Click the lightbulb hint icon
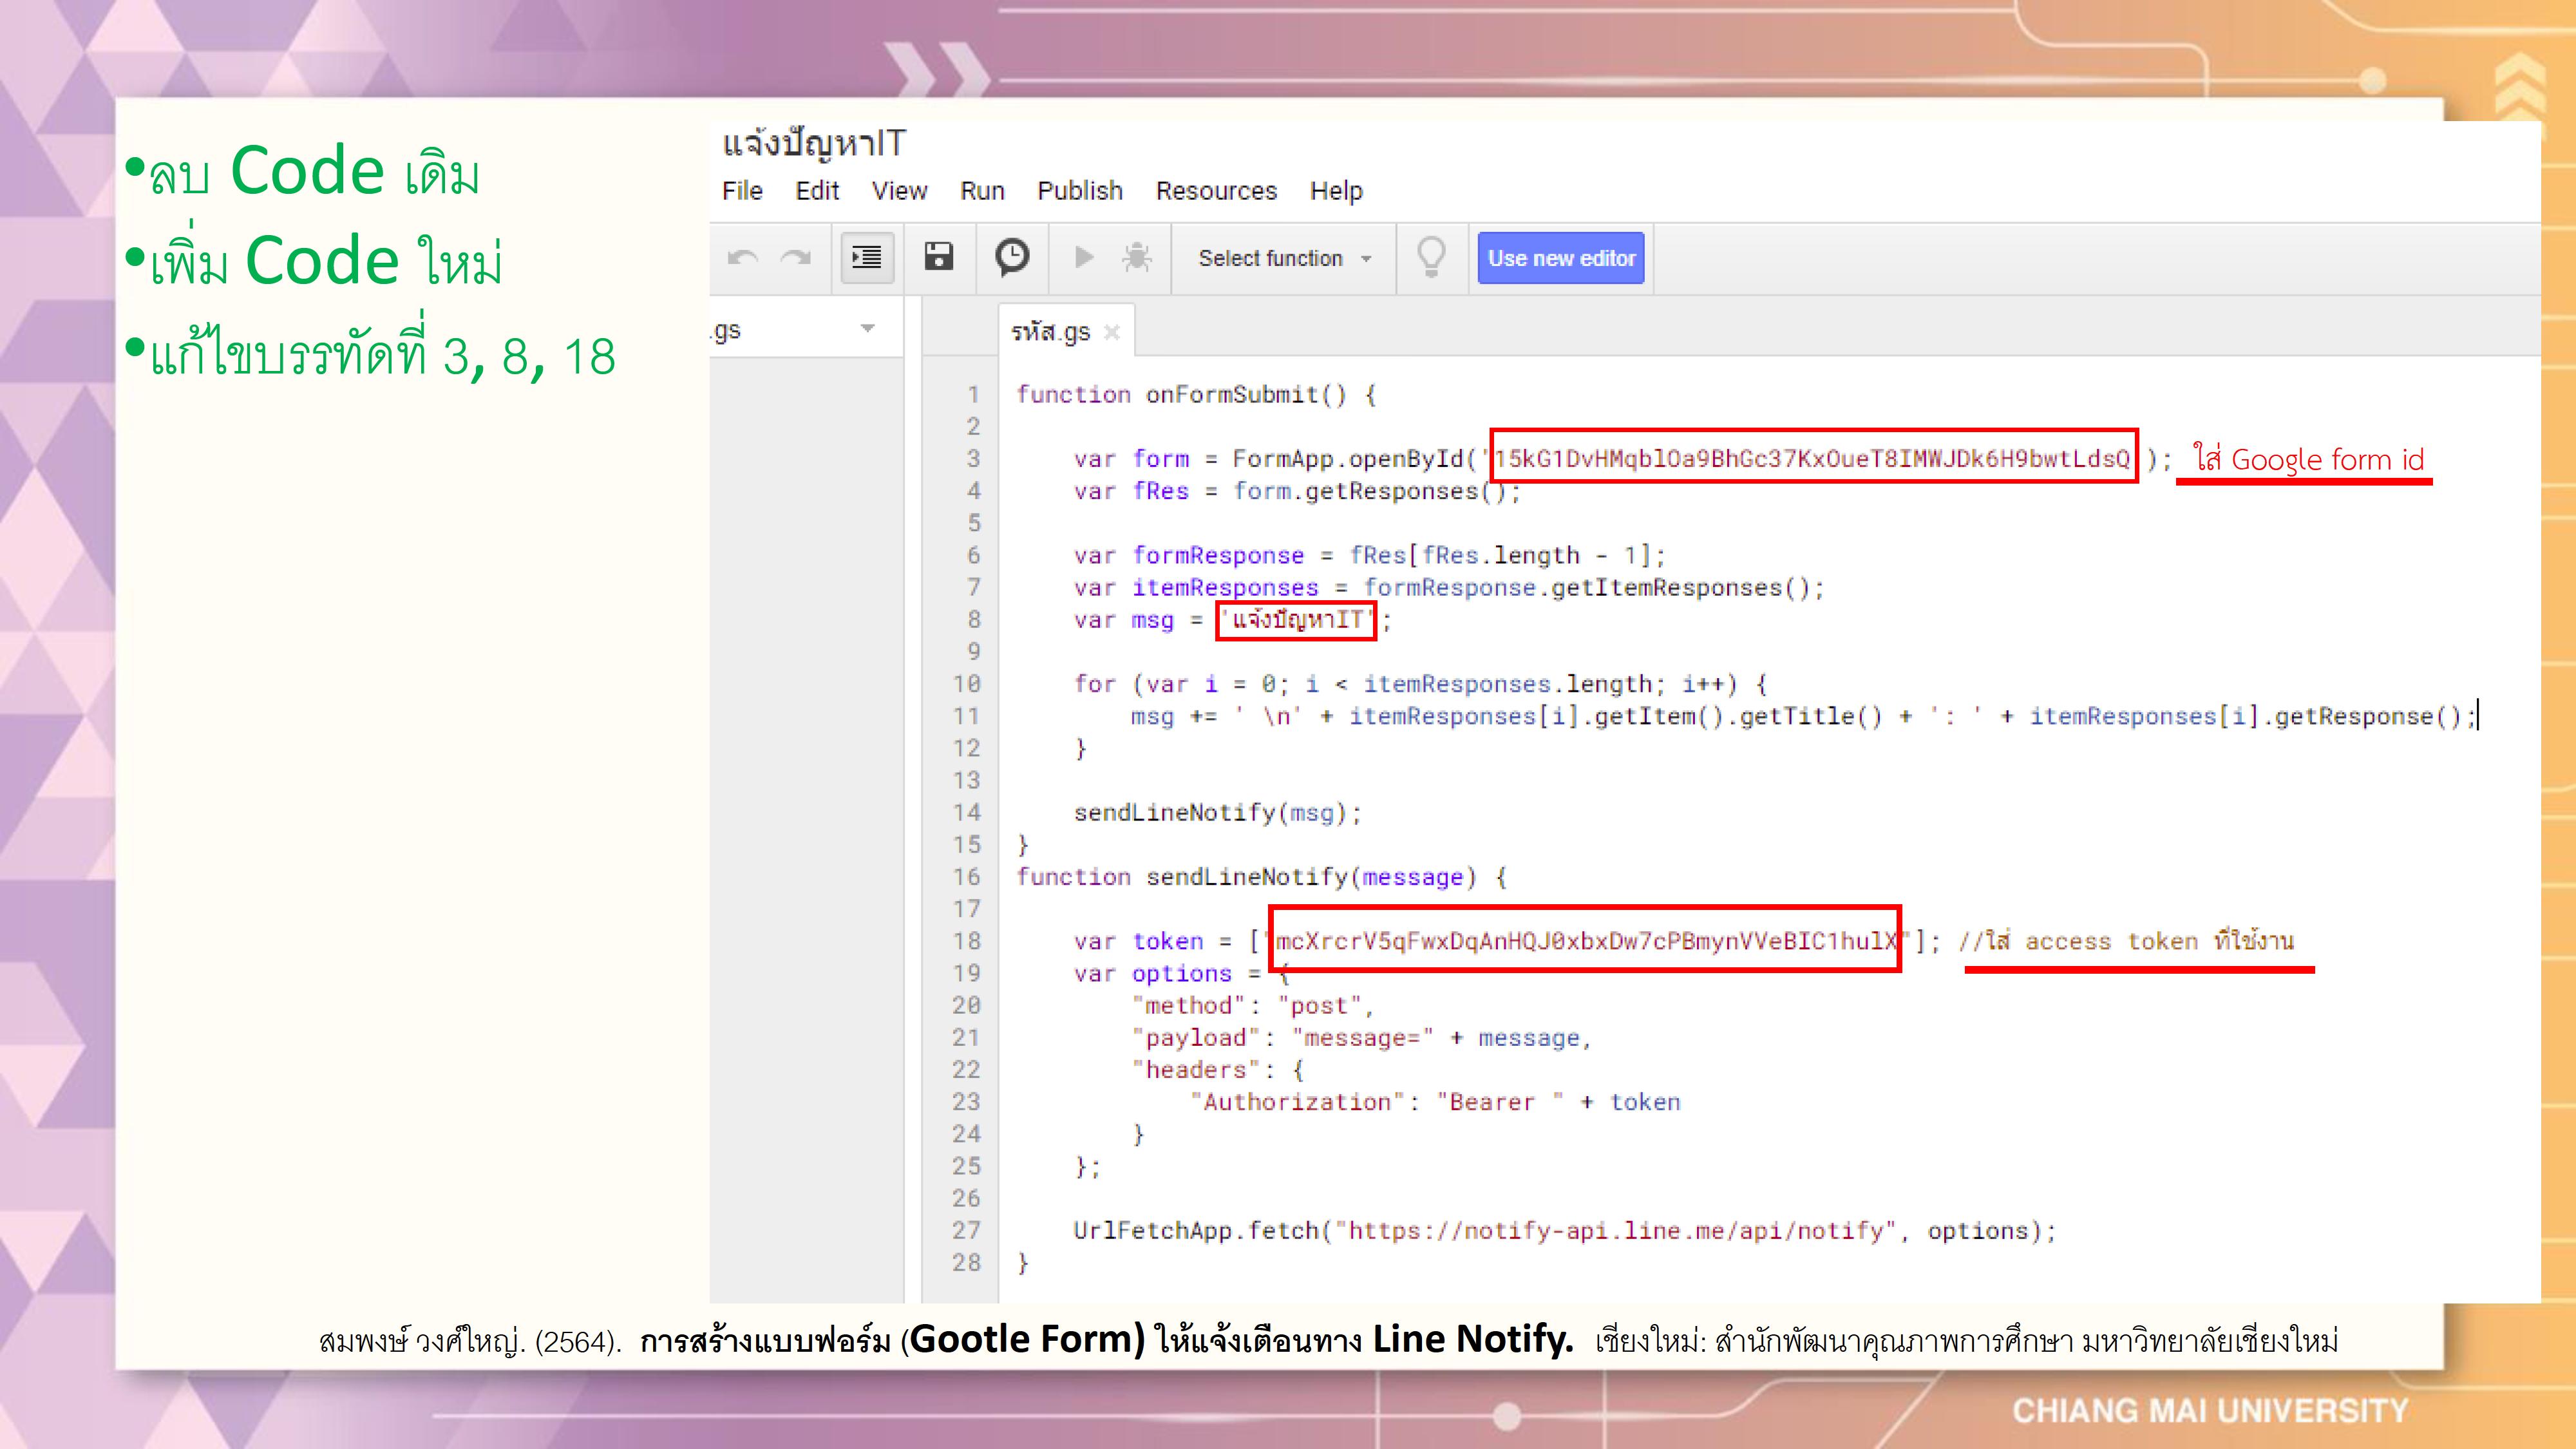Image resolution: width=2576 pixels, height=1449 pixels. coord(1431,257)
